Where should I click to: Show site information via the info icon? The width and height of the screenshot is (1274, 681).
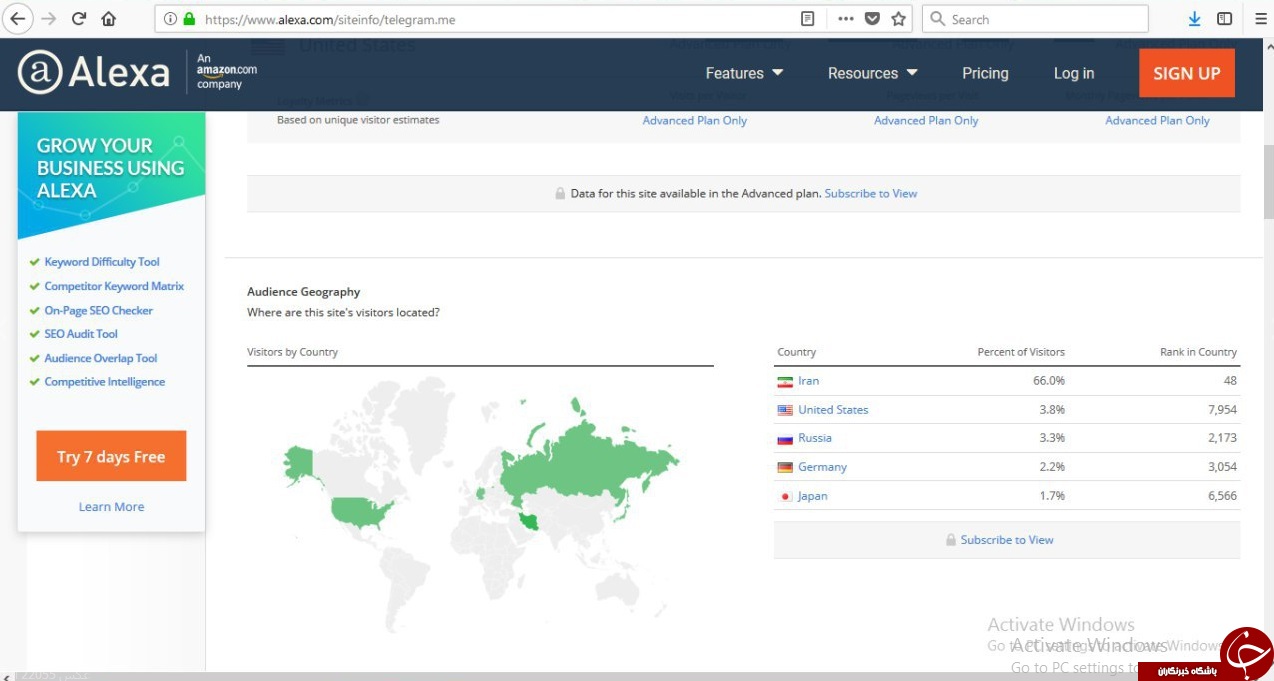169,18
